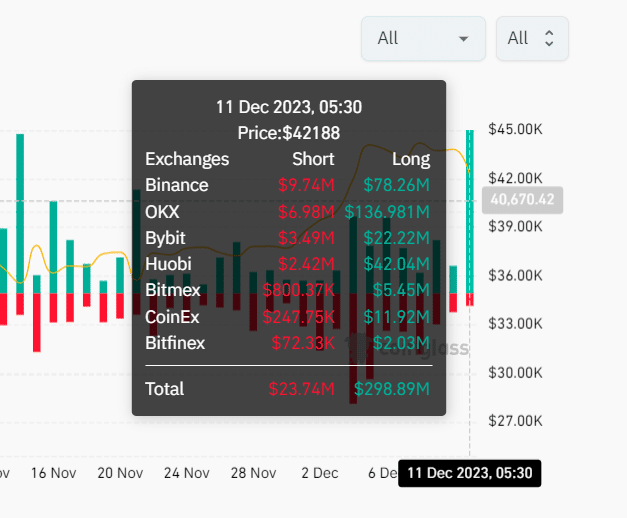Click the OKX exchange name

coord(162,212)
